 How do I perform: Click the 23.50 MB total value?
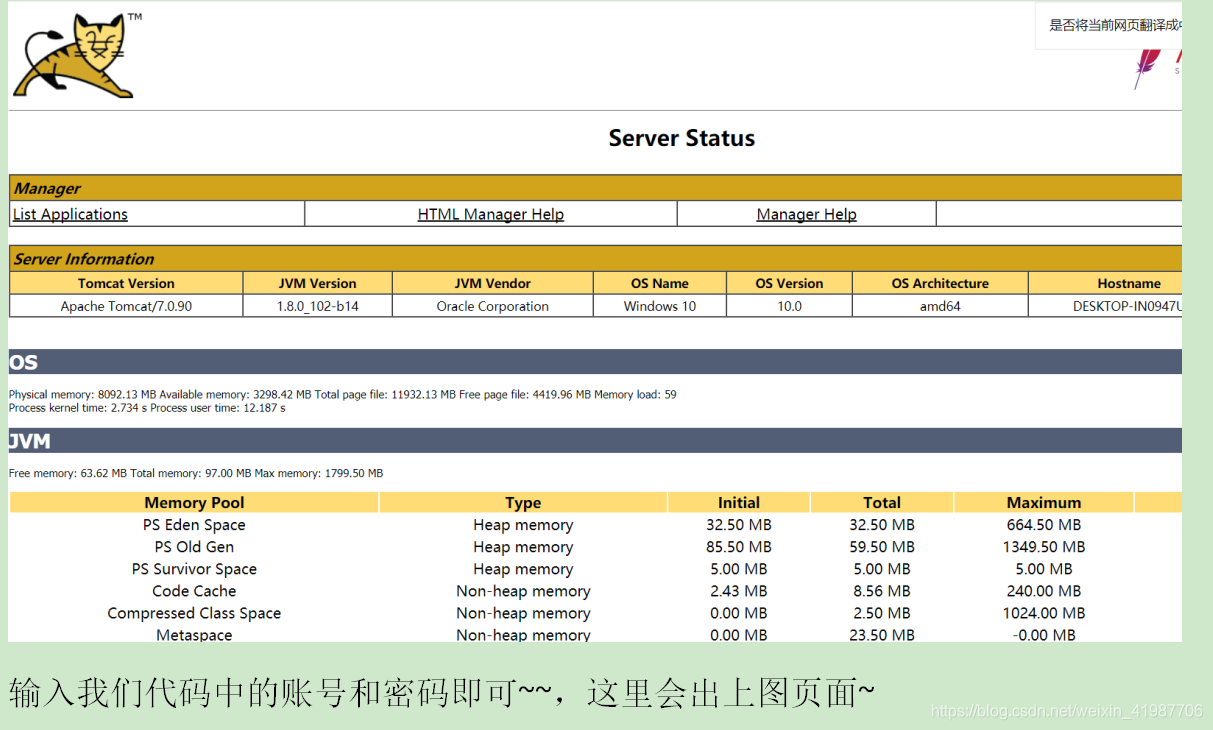point(882,635)
